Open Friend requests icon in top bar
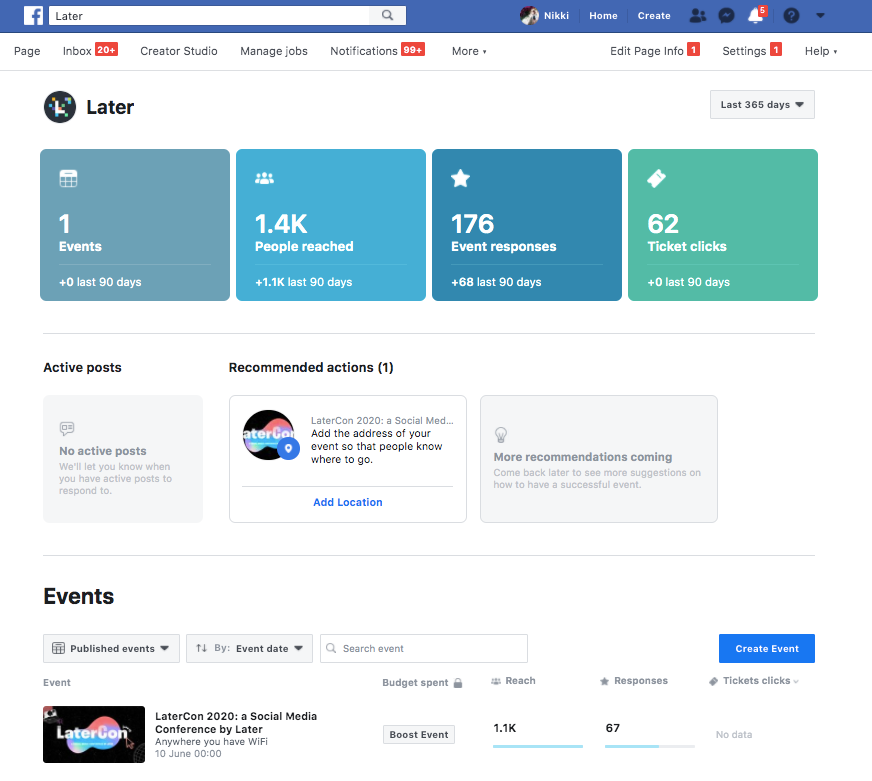The width and height of the screenshot is (872, 781). click(x=697, y=16)
